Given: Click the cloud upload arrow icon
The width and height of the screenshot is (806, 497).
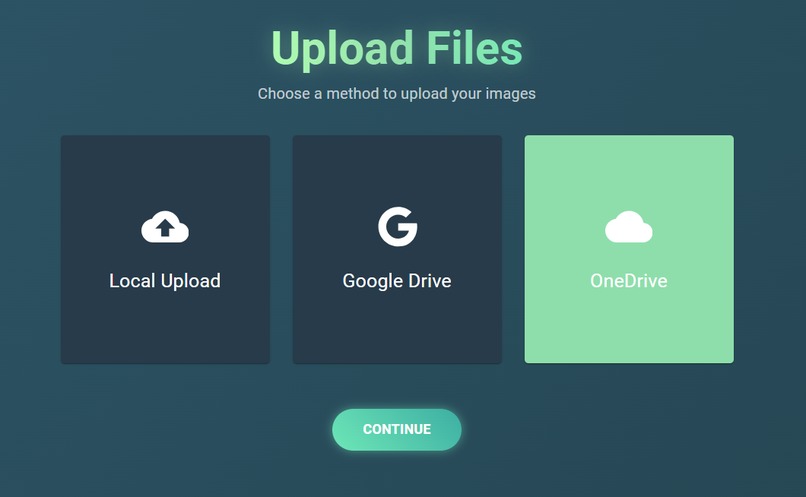Looking at the screenshot, I should click(x=165, y=227).
